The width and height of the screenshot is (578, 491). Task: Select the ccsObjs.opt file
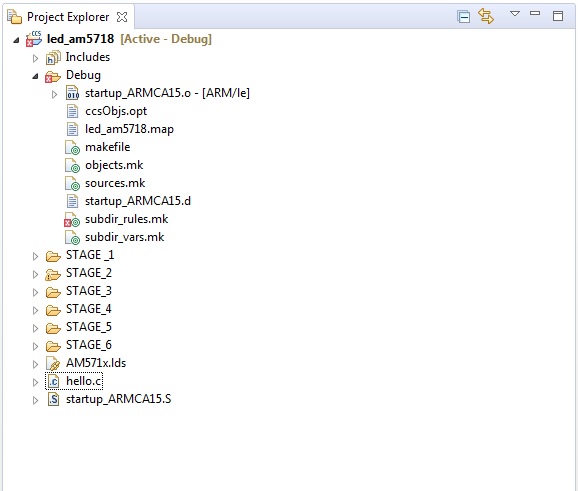(x=116, y=111)
